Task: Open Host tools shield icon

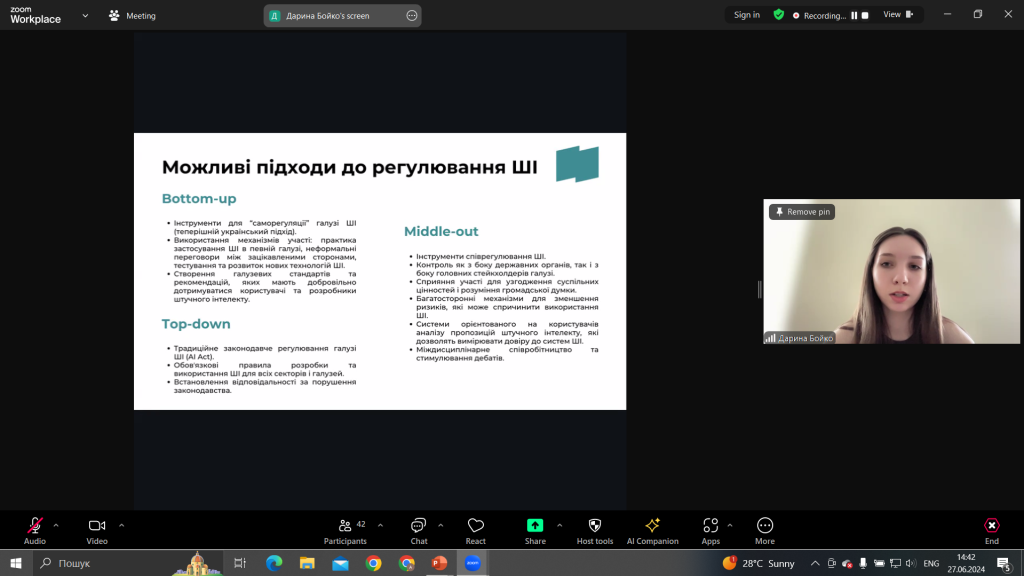Action: pos(594,530)
